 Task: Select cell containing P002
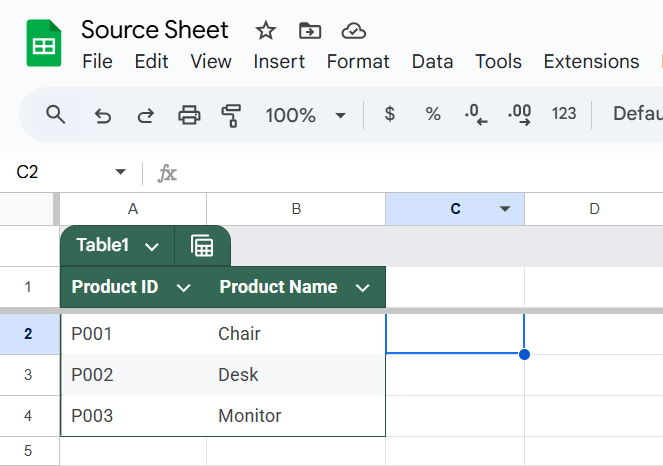coord(134,375)
